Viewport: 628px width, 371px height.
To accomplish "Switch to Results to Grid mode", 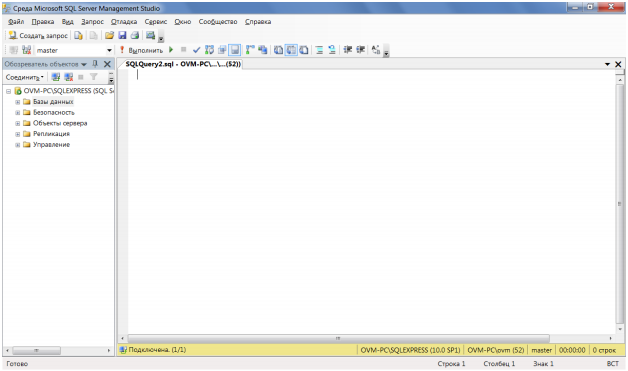I will 291,50.
